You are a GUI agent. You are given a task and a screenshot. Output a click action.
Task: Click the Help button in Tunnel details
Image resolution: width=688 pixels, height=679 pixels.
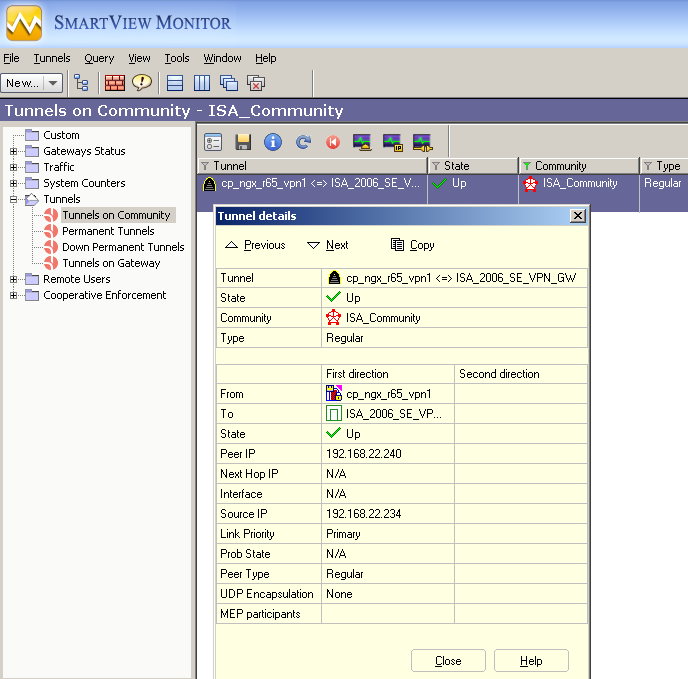(531, 661)
